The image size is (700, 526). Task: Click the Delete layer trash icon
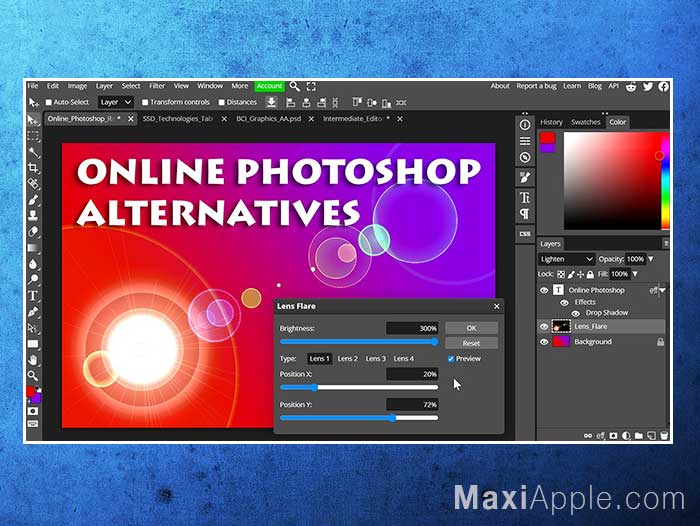pos(664,435)
